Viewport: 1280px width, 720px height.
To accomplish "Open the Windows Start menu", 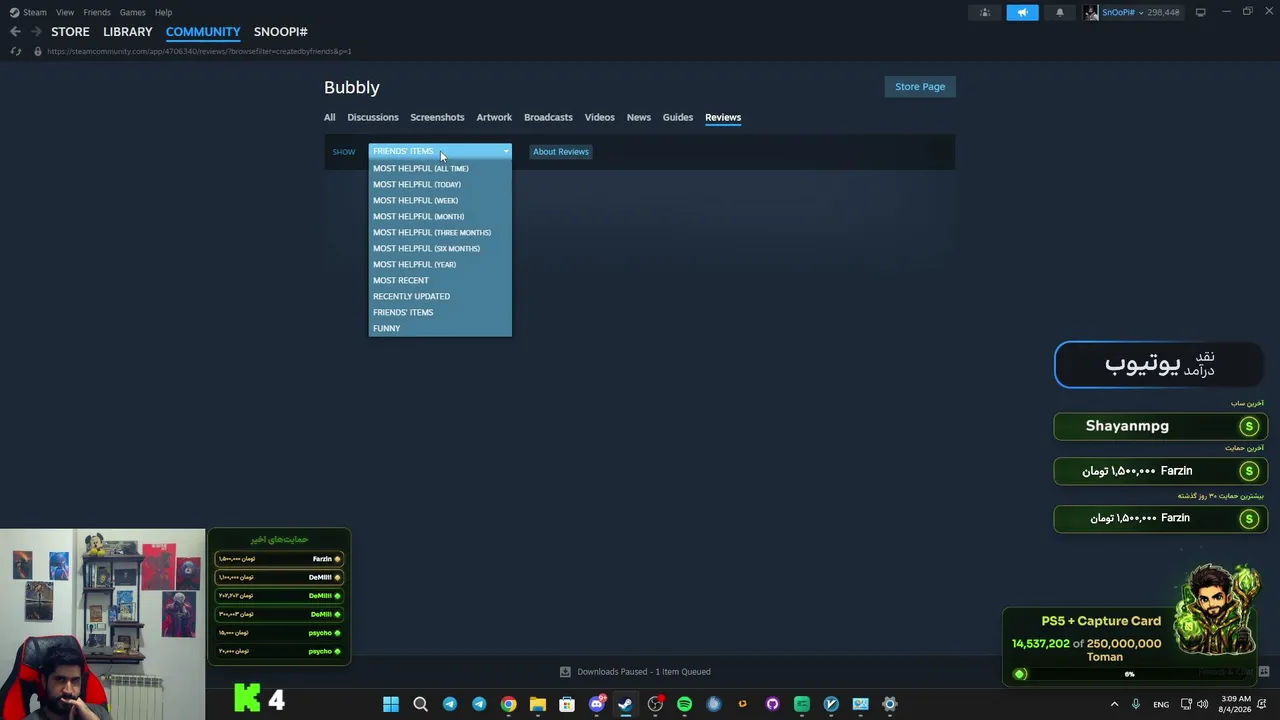I will (x=391, y=704).
